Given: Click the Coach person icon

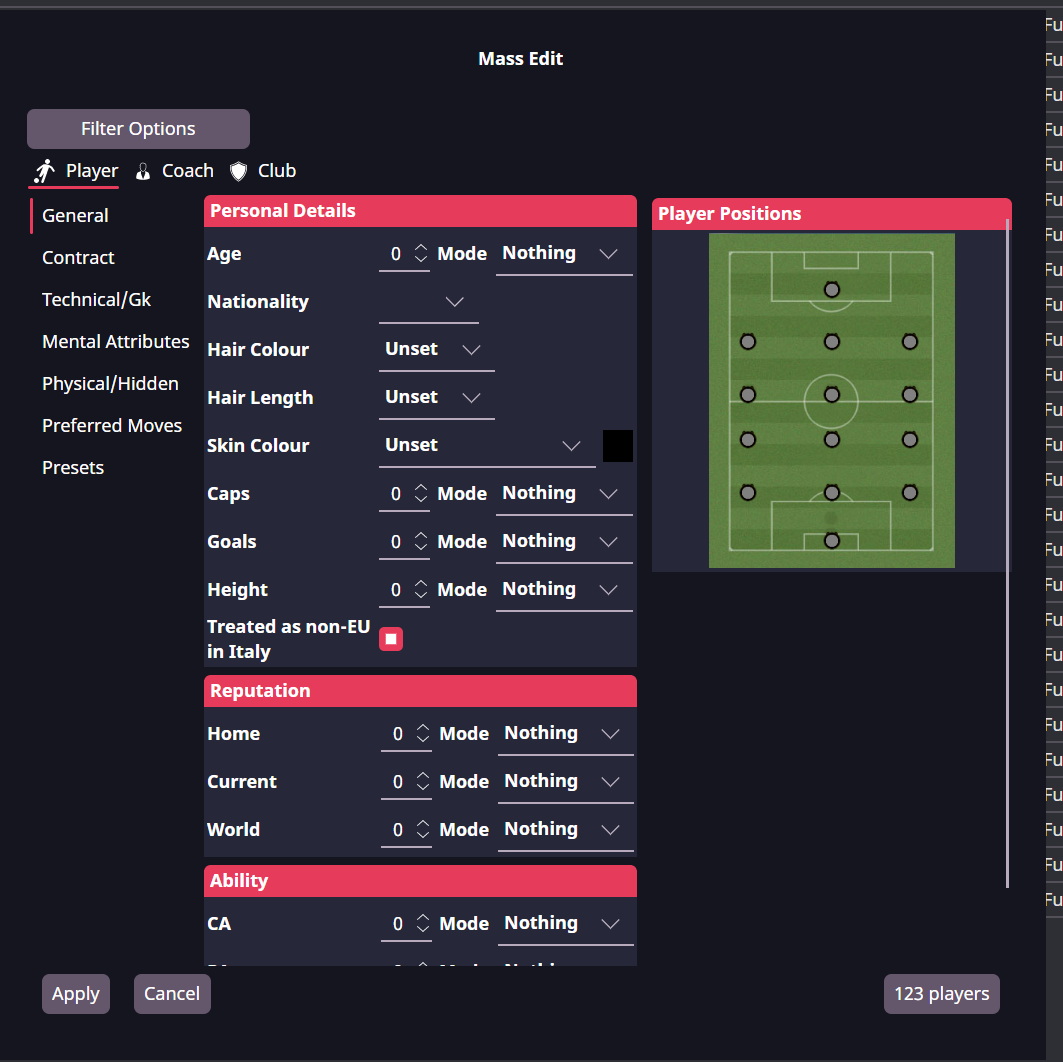Looking at the screenshot, I should tap(143, 171).
